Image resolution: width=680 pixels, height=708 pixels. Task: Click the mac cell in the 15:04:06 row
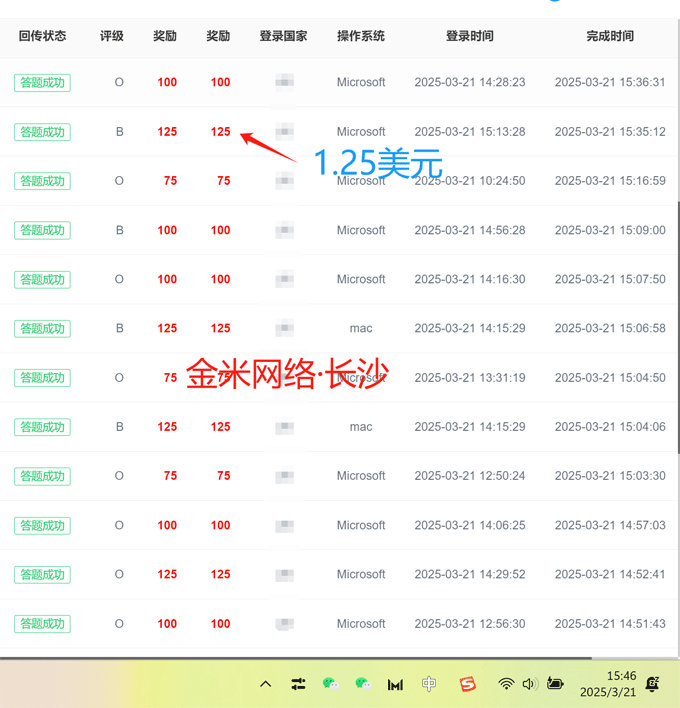point(361,427)
